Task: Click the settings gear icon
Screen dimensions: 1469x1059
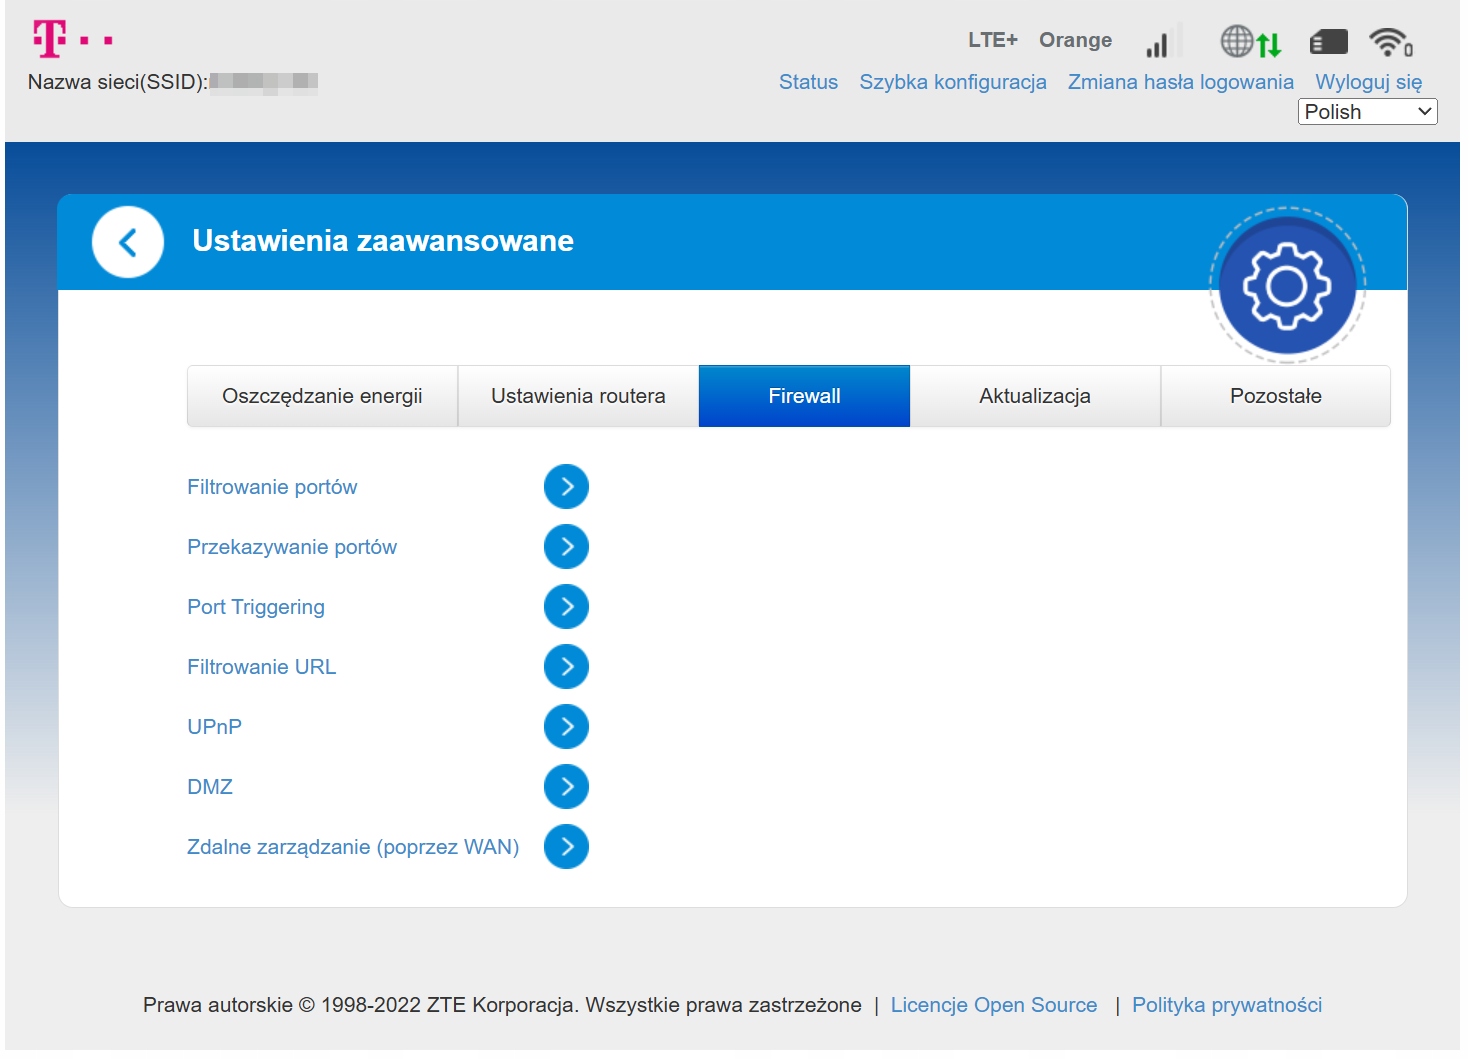Action: pyautogui.click(x=1286, y=286)
